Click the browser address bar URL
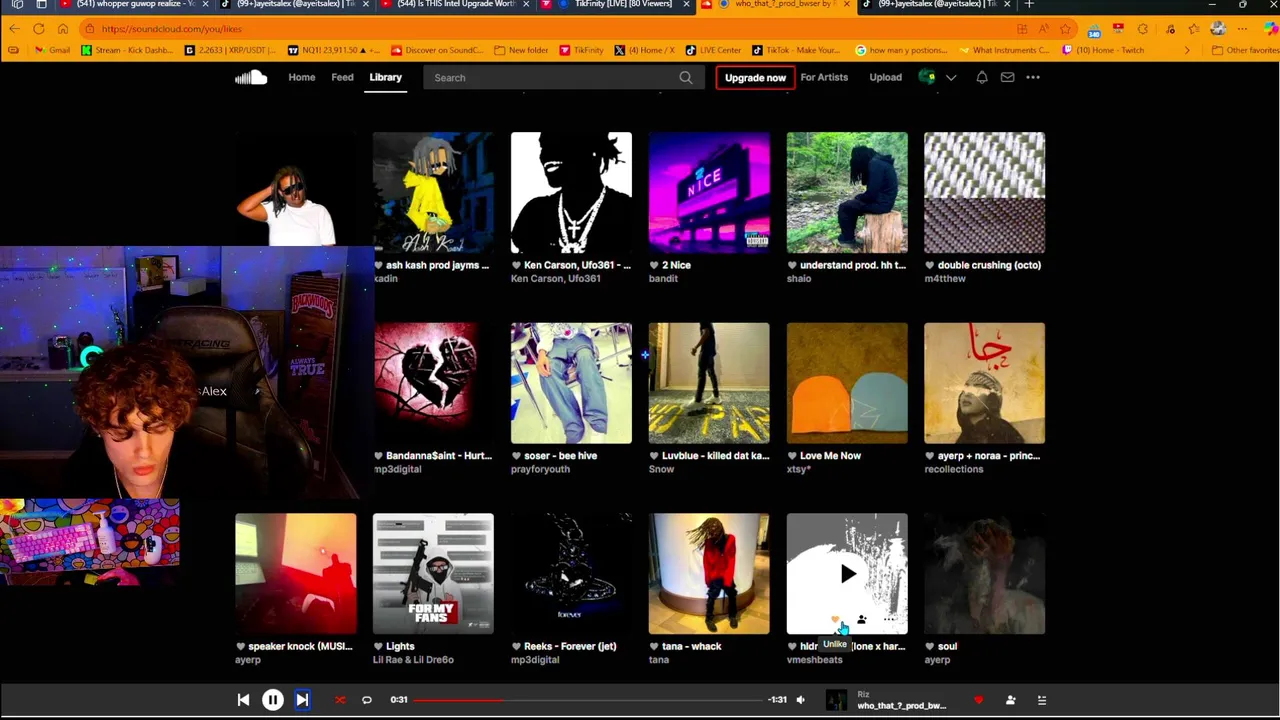The width and height of the screenshot is (1280, 720). (x=171, y=29)
